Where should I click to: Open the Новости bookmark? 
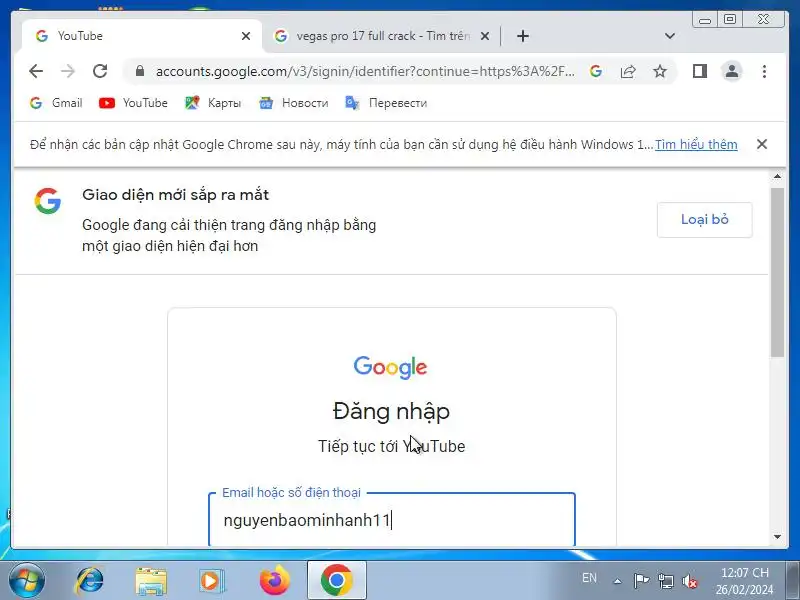point(293,103)
